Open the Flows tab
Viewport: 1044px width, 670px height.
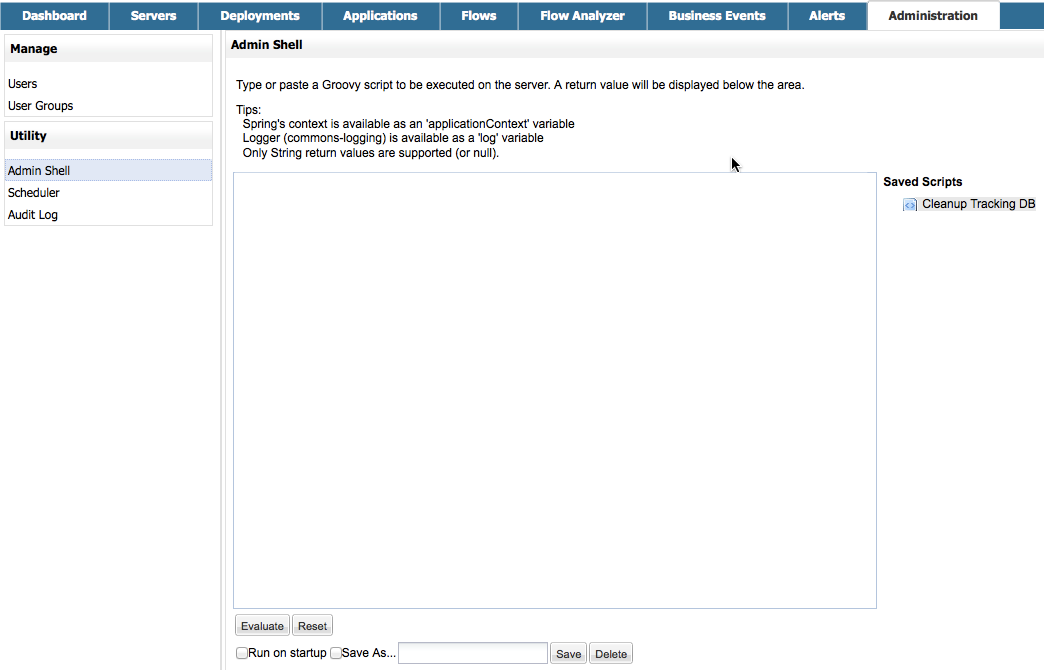(x=479, y=16)
